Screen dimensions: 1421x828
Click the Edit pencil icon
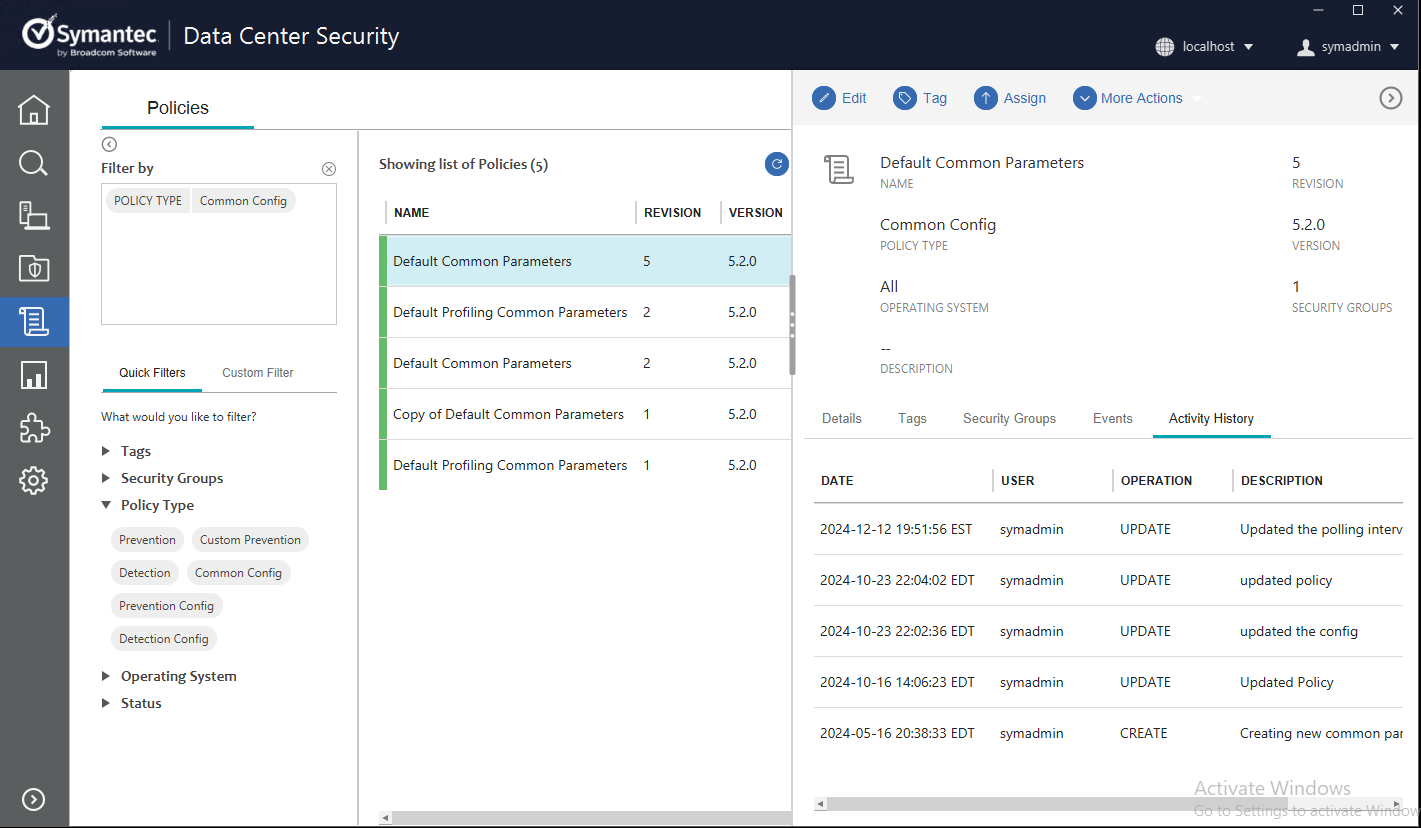click(x=823, y=98)
